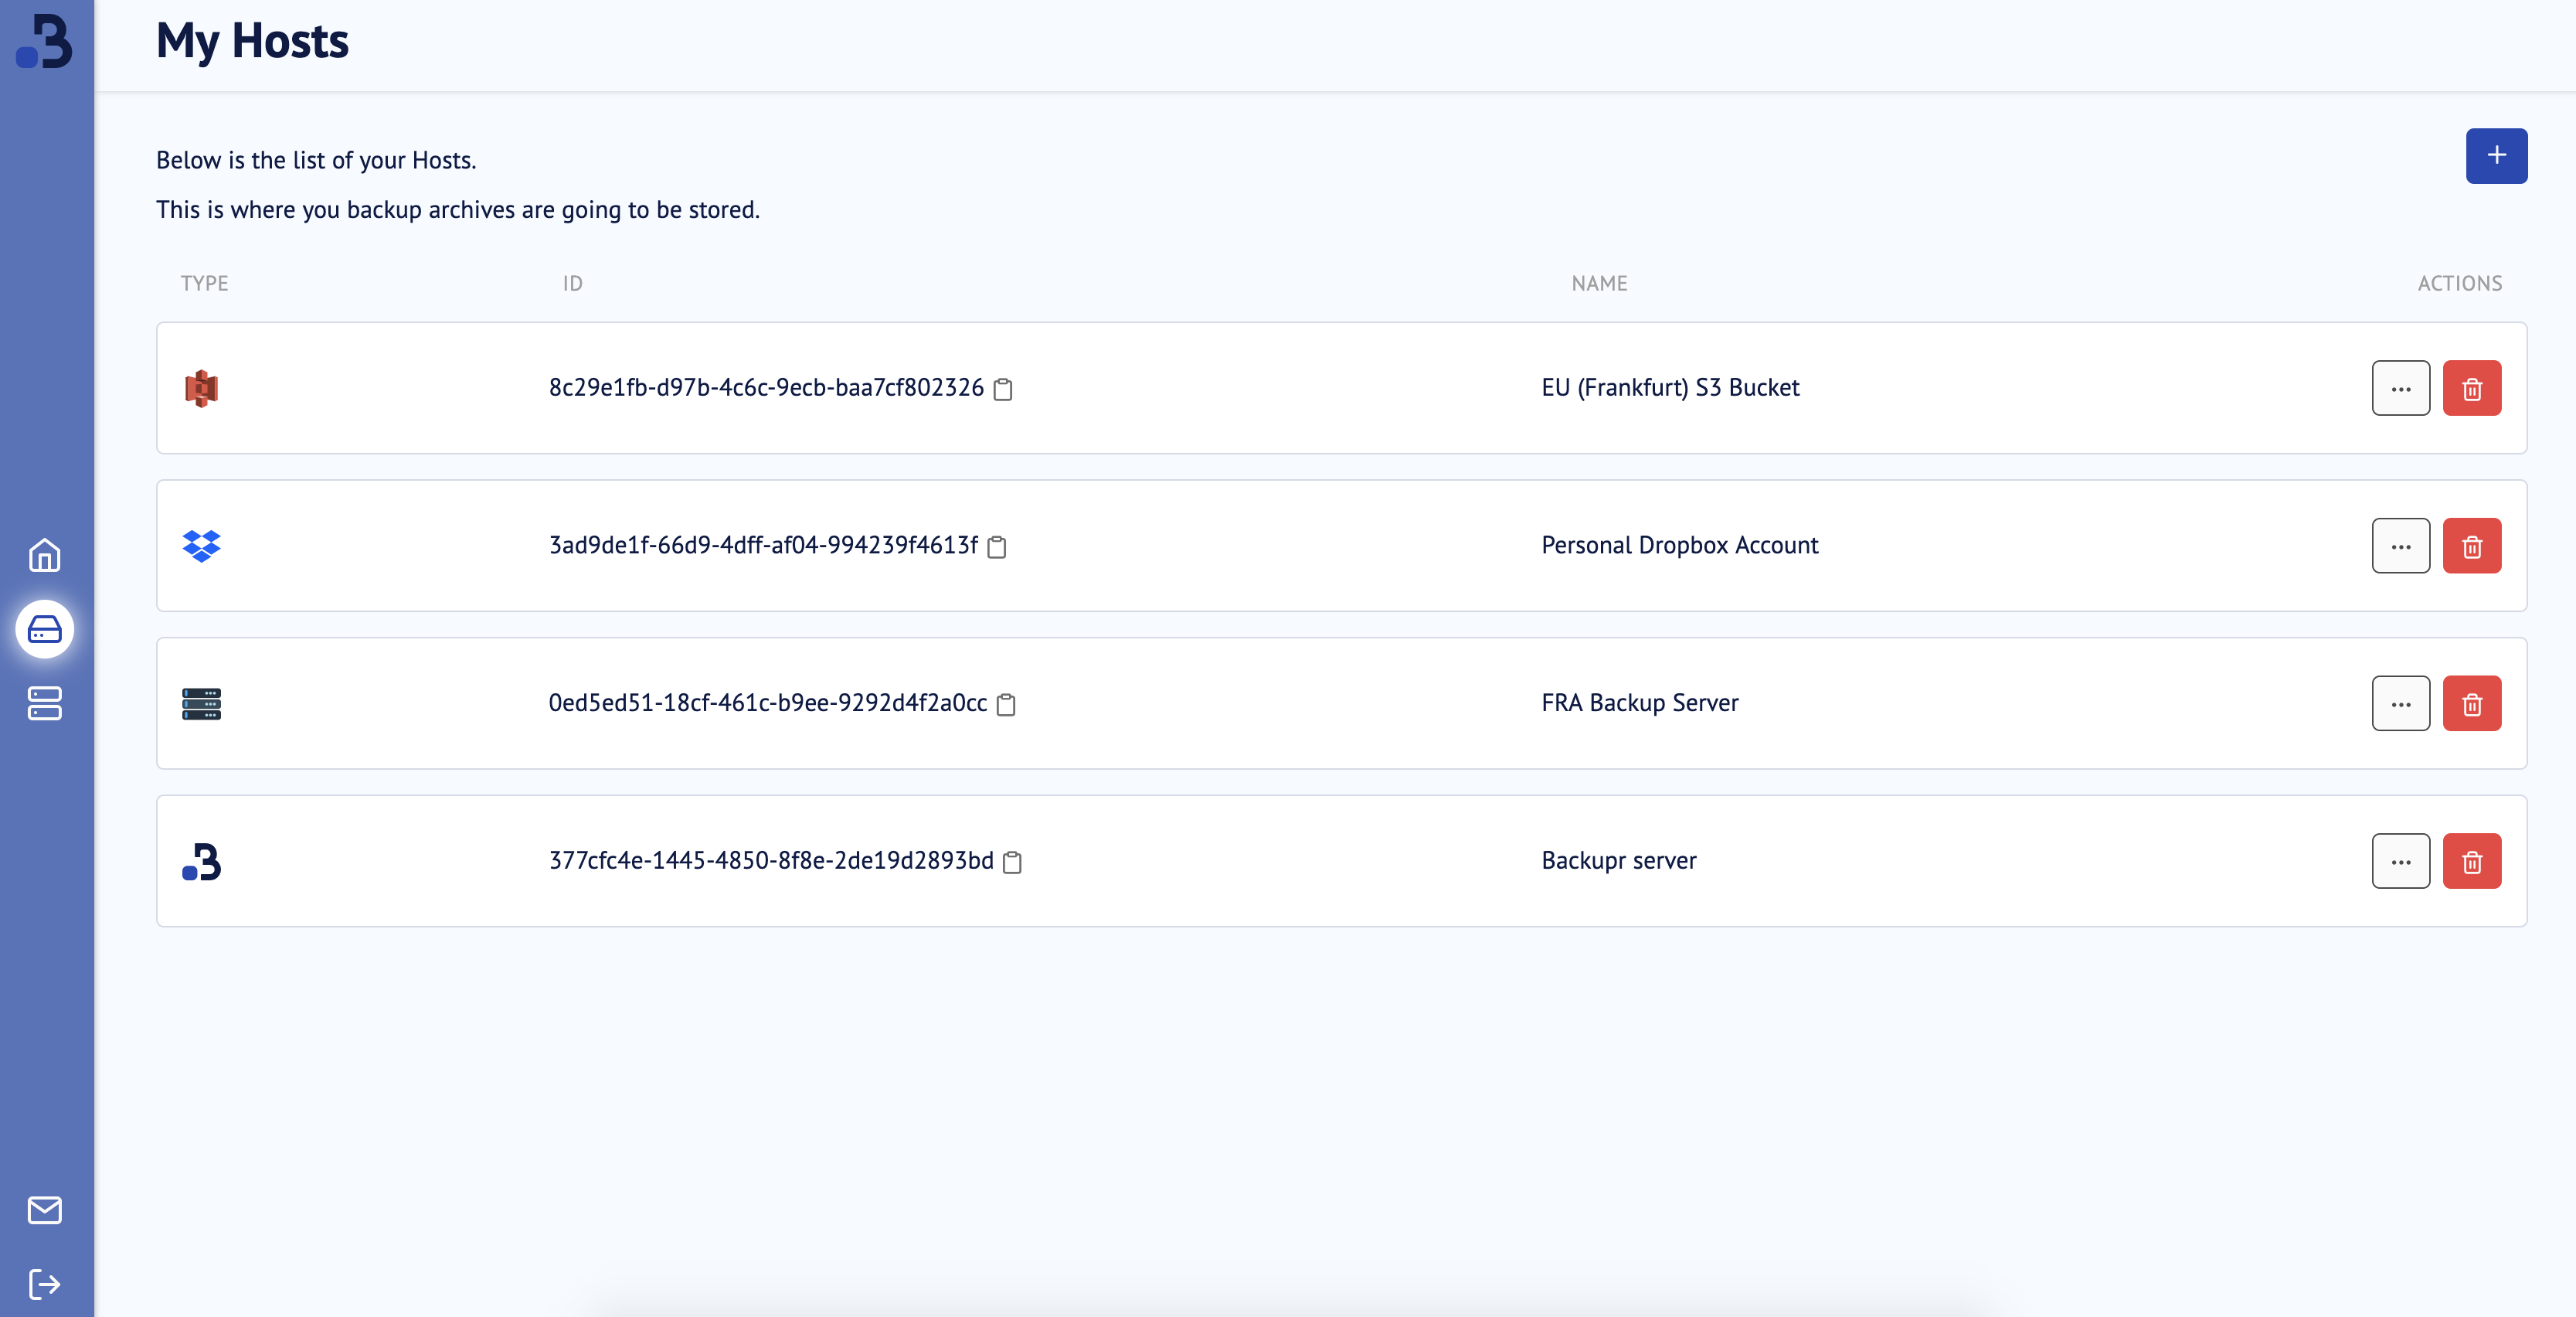Click the name Personal Dropbox Account

[x=1680, y=546]
